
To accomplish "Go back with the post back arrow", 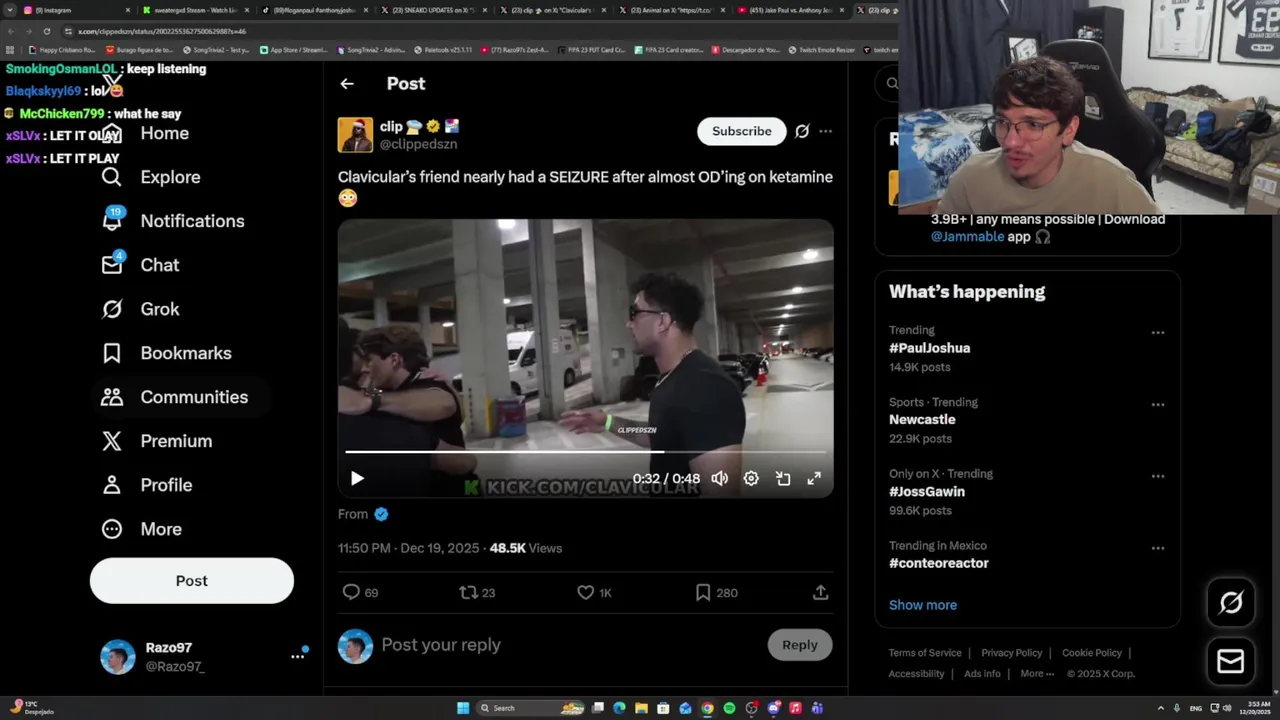I will (347, 84).
